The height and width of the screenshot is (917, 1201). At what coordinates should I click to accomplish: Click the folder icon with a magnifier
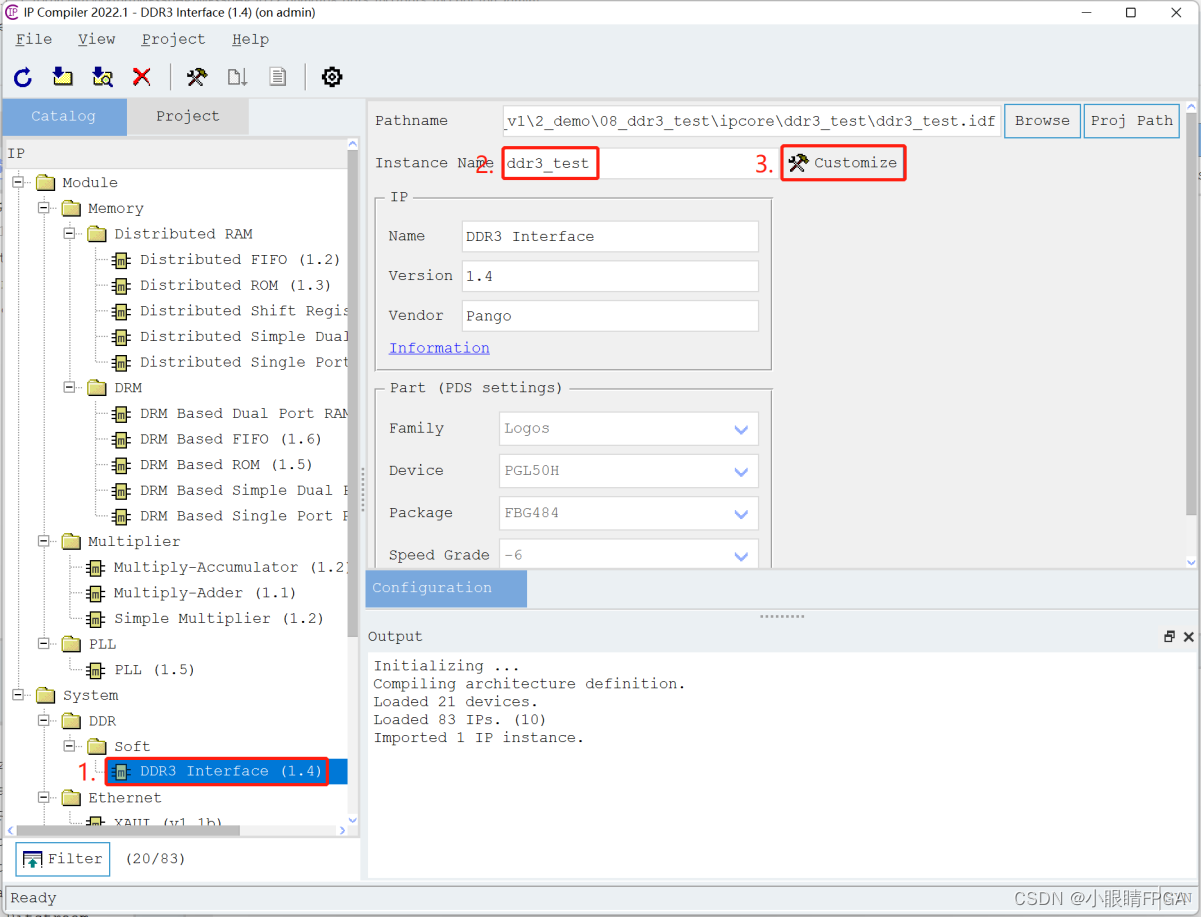pos(102,77)
